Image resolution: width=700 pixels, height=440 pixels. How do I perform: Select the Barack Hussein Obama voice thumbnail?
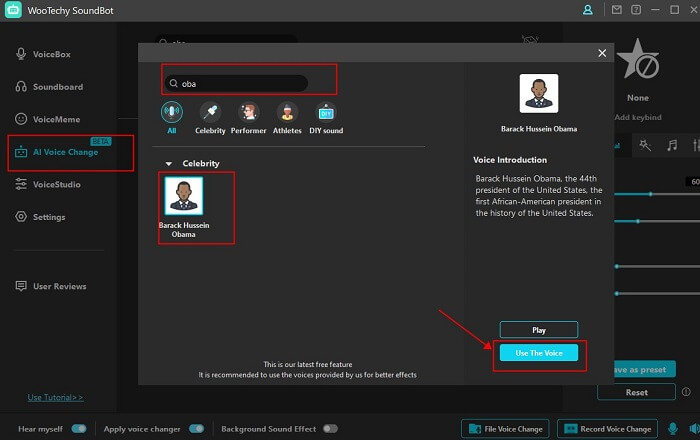183,195
